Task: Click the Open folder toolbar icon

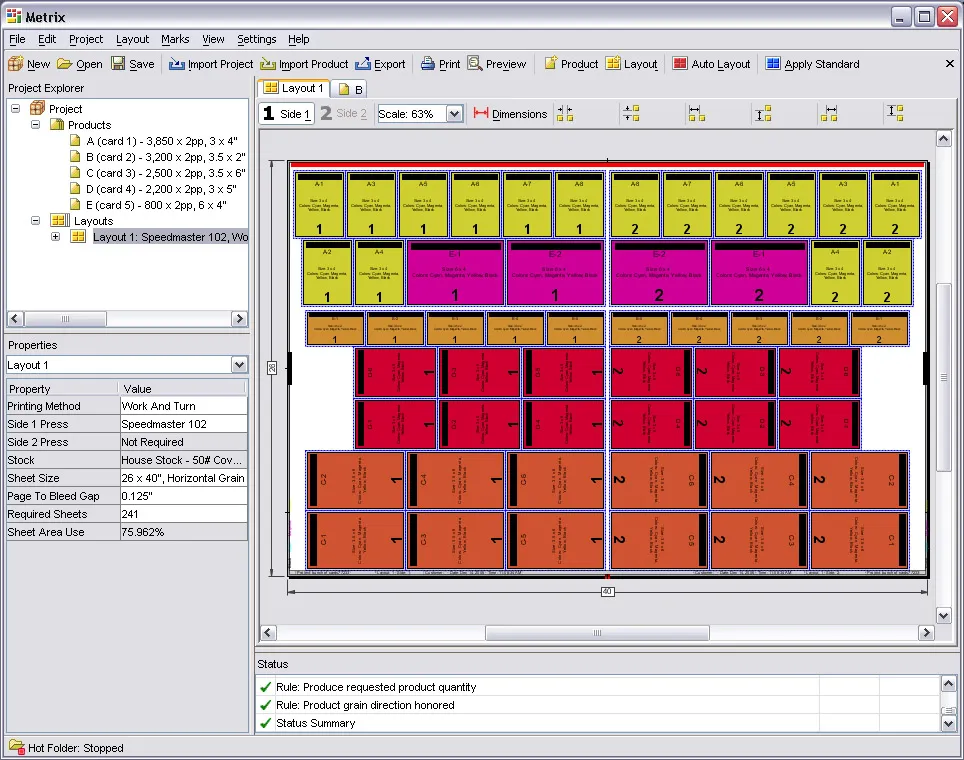Action: 65,63
